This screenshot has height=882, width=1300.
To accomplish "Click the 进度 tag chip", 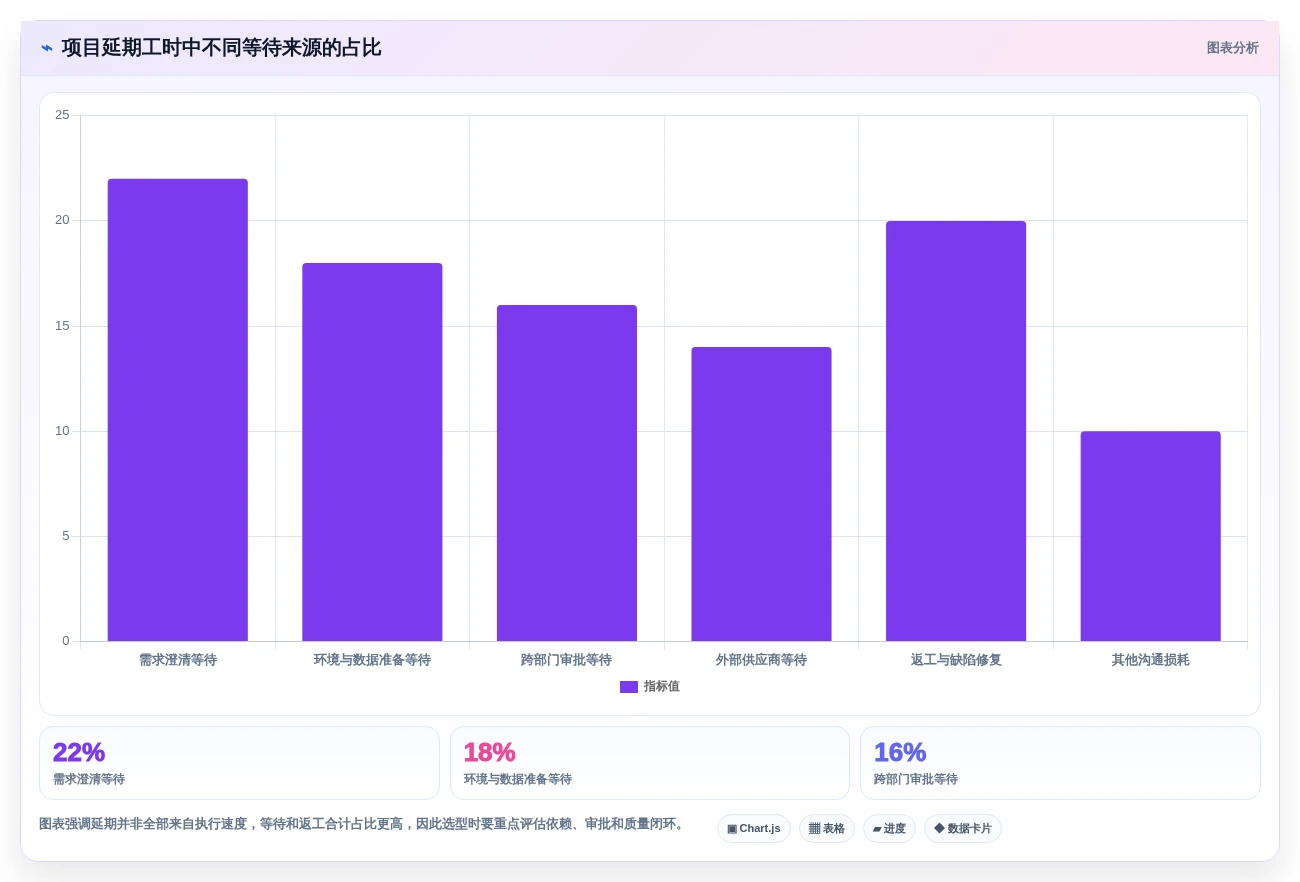I will (x=889, y=829).
